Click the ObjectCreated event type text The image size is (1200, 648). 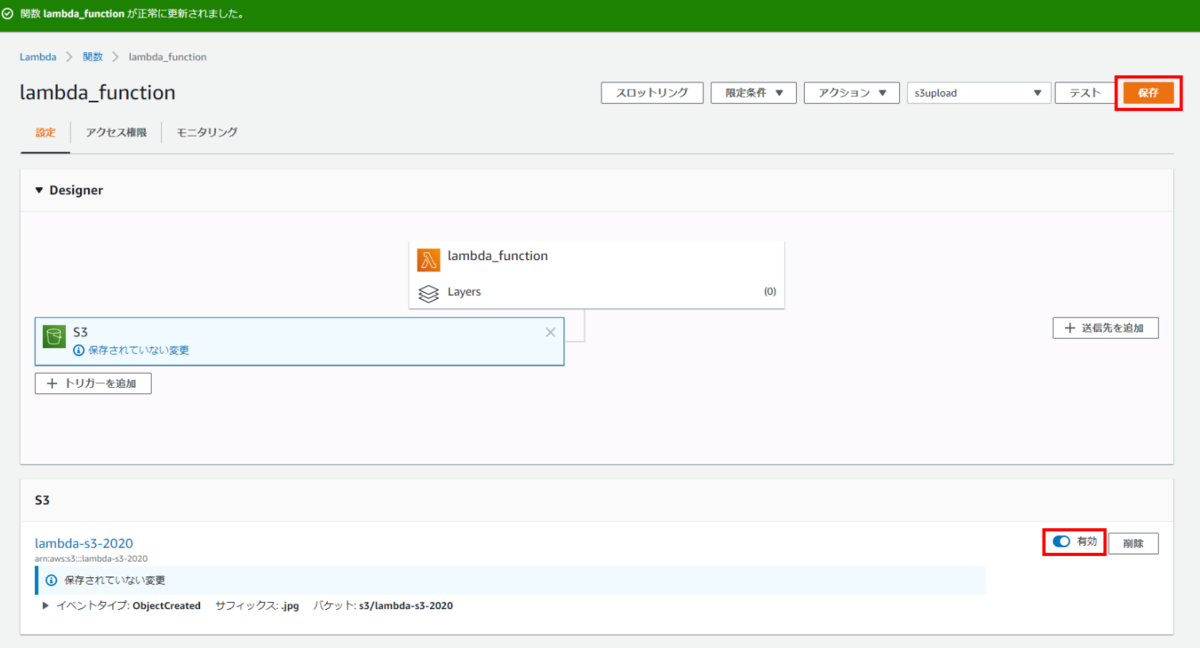coord(166,606)
